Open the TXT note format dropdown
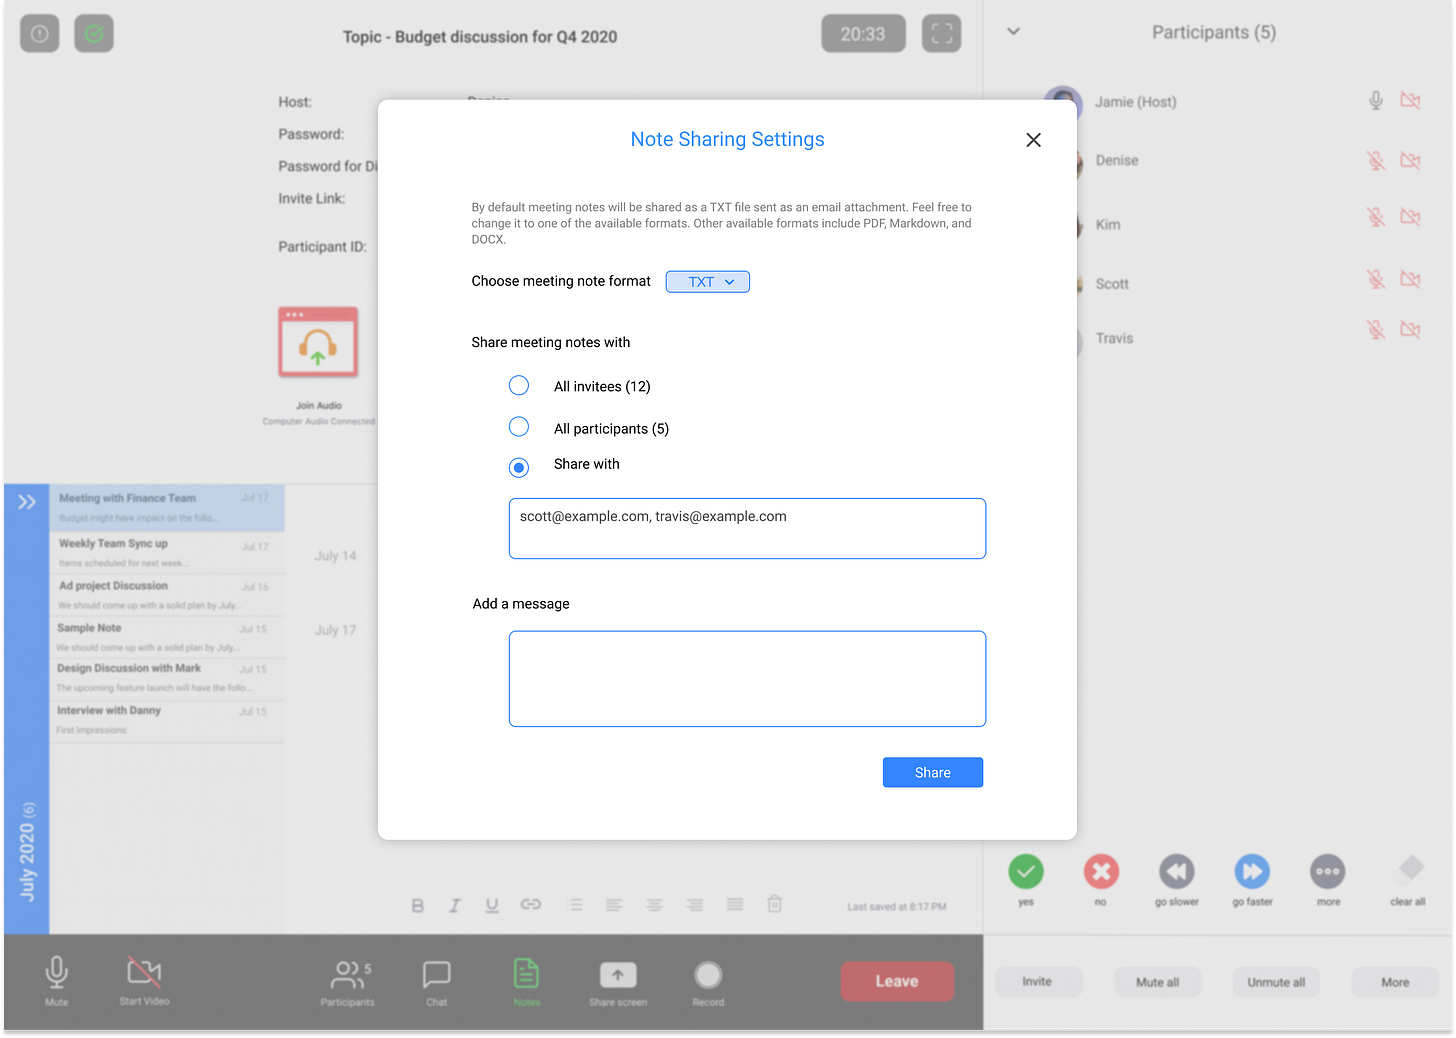 pyautogui.click(x=708, y=282)
